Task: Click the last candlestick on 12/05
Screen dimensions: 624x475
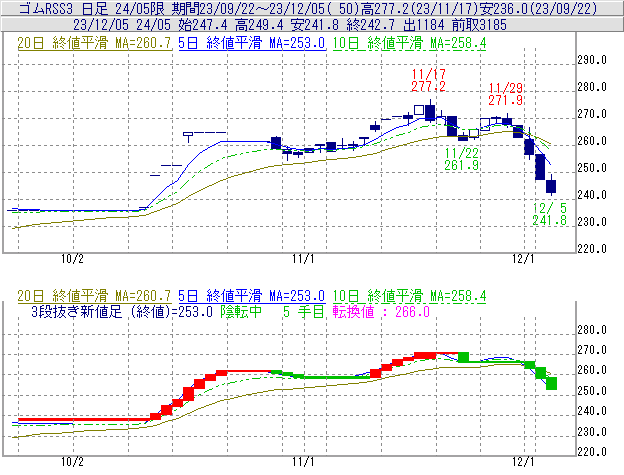Action: 551,186
